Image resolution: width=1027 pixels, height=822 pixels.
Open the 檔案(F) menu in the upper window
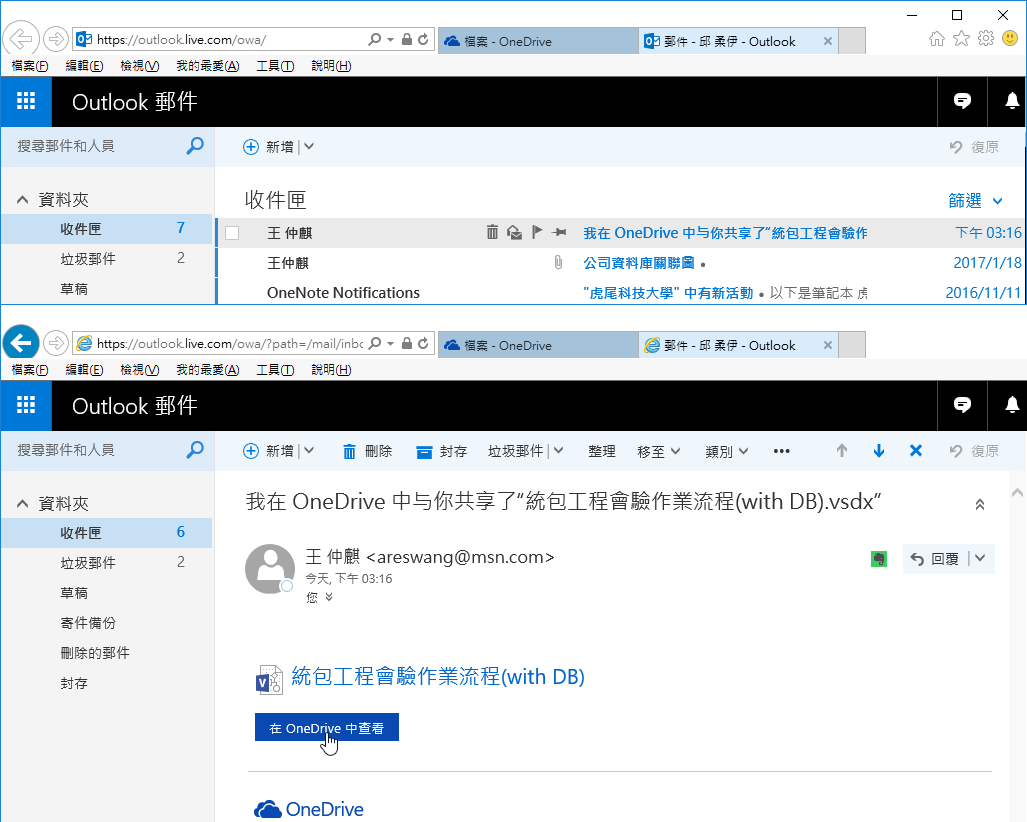click(30, 65)
